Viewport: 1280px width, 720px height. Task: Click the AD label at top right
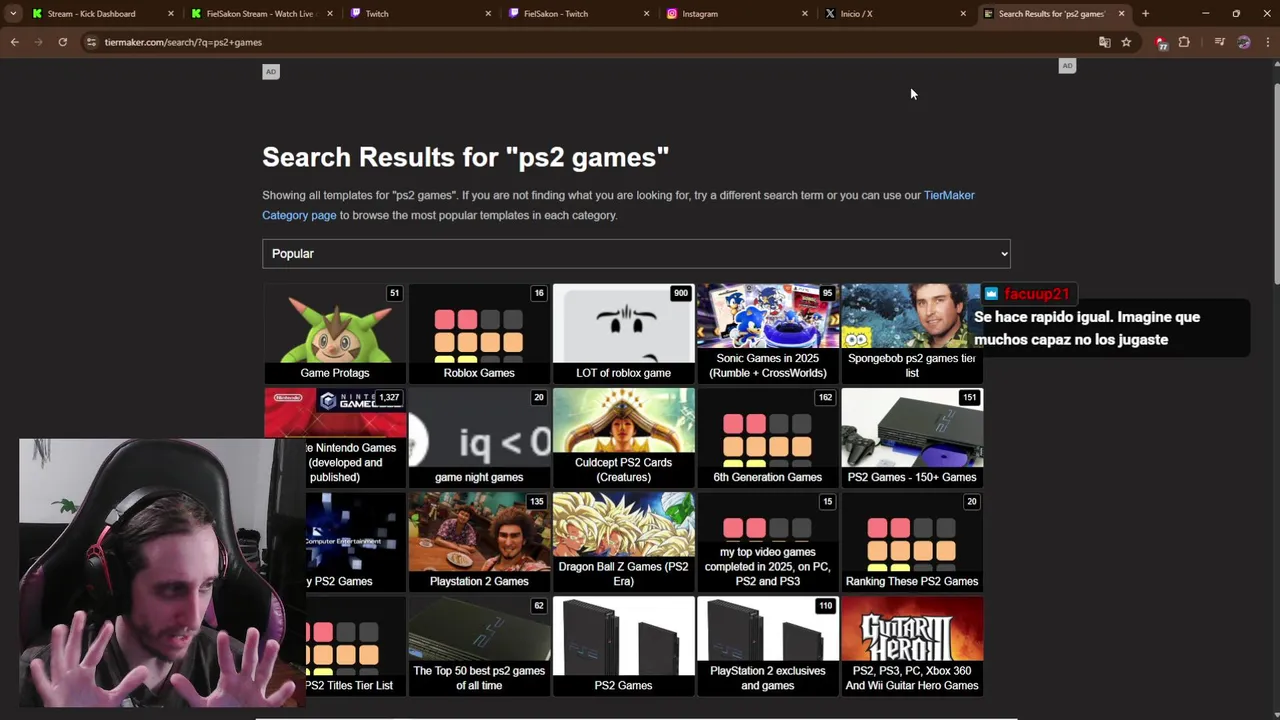coord(1067,66)
